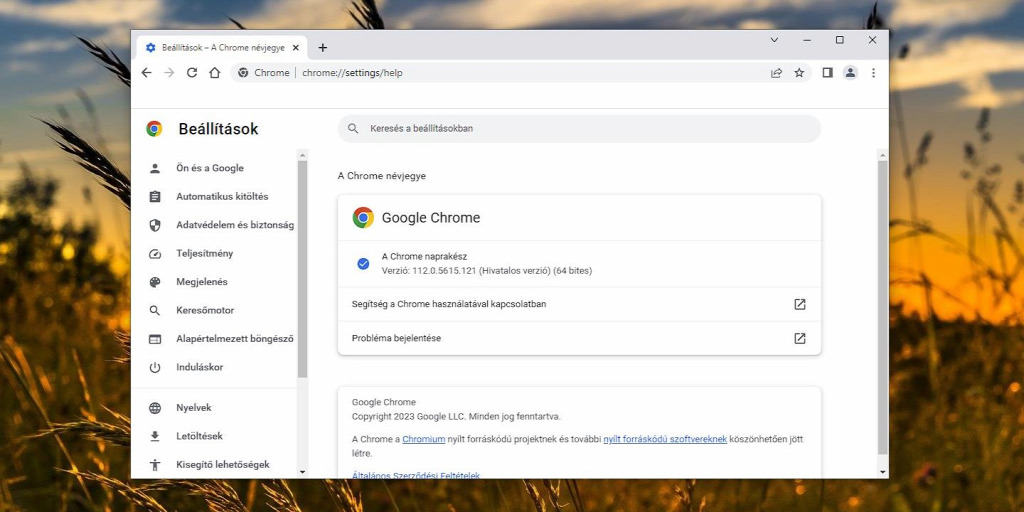Click the sidebar scrollbar down arrow
The width and height of the screenshot is (1024, 512).
302,467
